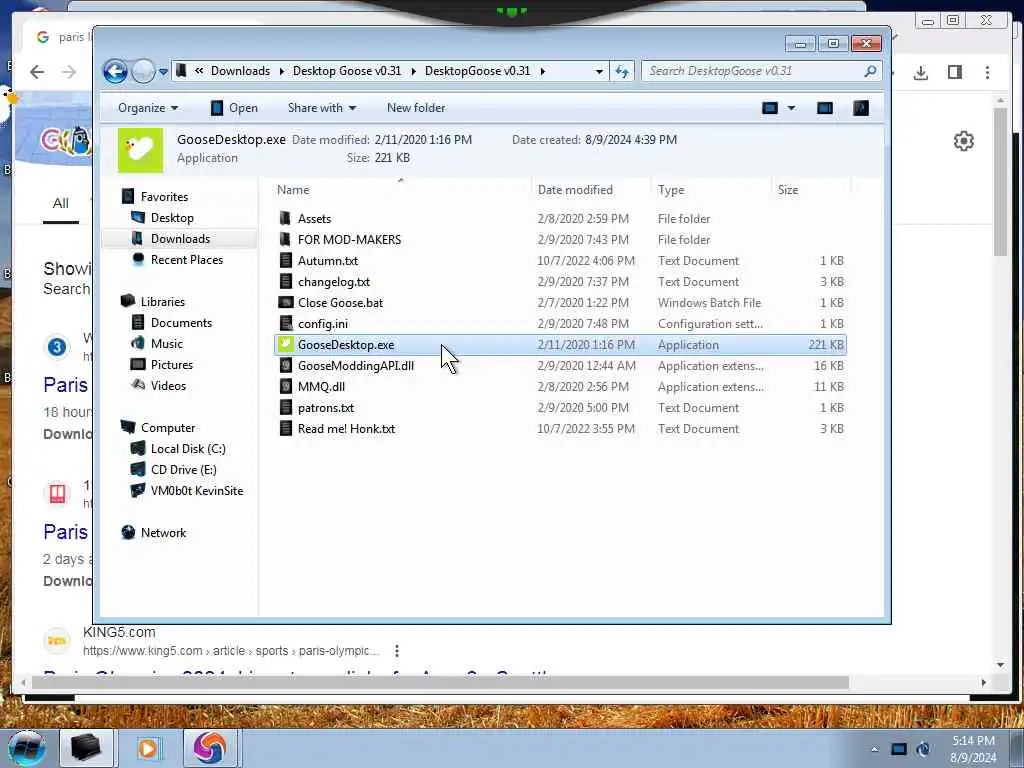The height and width of the screenshot is (768, 1024).
Task: Click Libraries in the navigation pane
Action: pyautogui.click(x=163, y=302)
